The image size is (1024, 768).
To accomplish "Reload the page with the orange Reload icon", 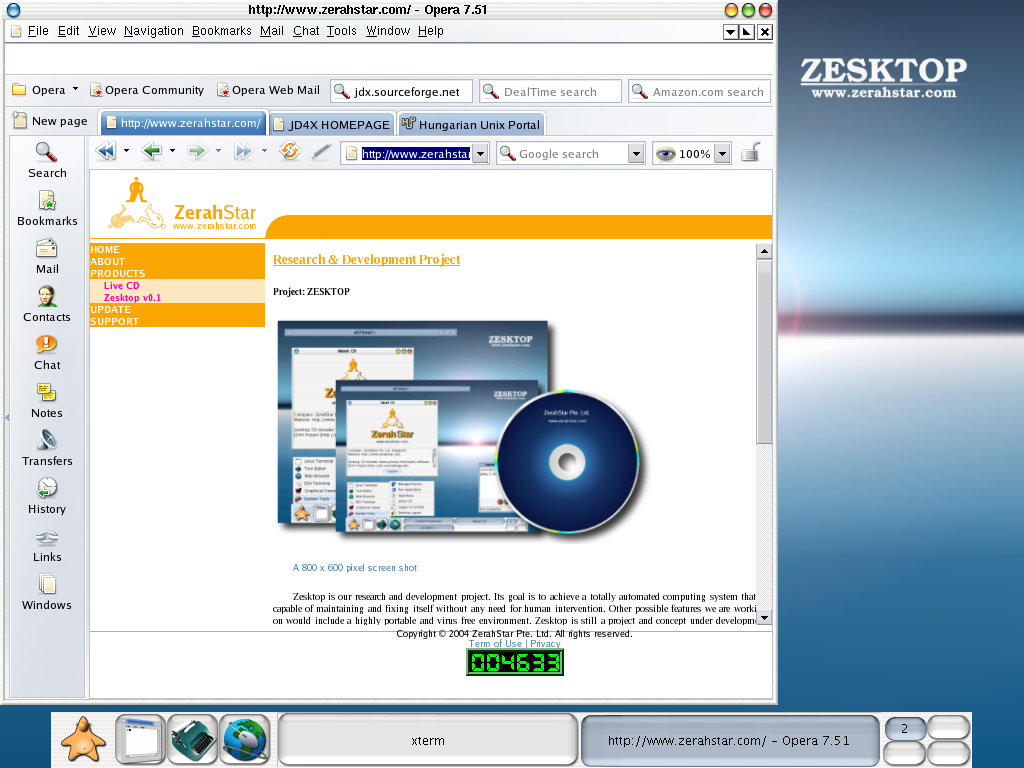I will 289,152.
